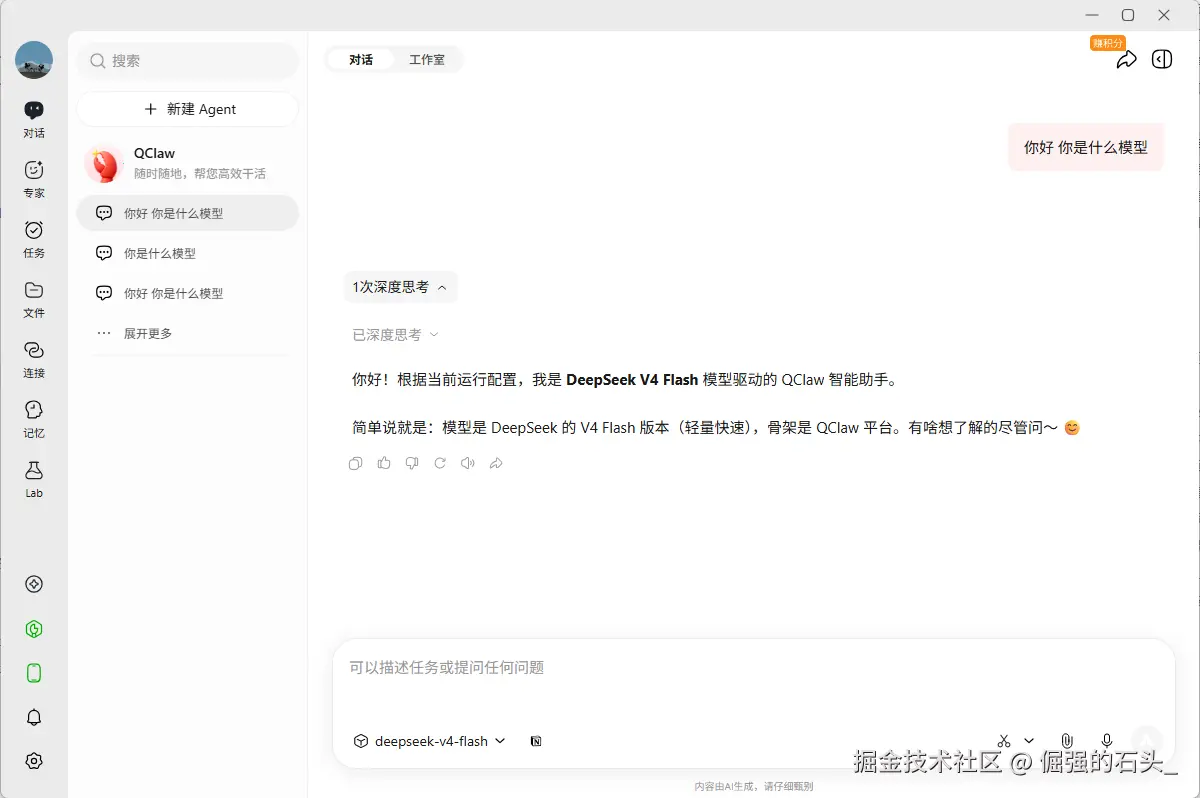This screenshot has width=1200, height=798.
Task: Click the green circular icon in sidebar
Action: (x=34, y=629)
